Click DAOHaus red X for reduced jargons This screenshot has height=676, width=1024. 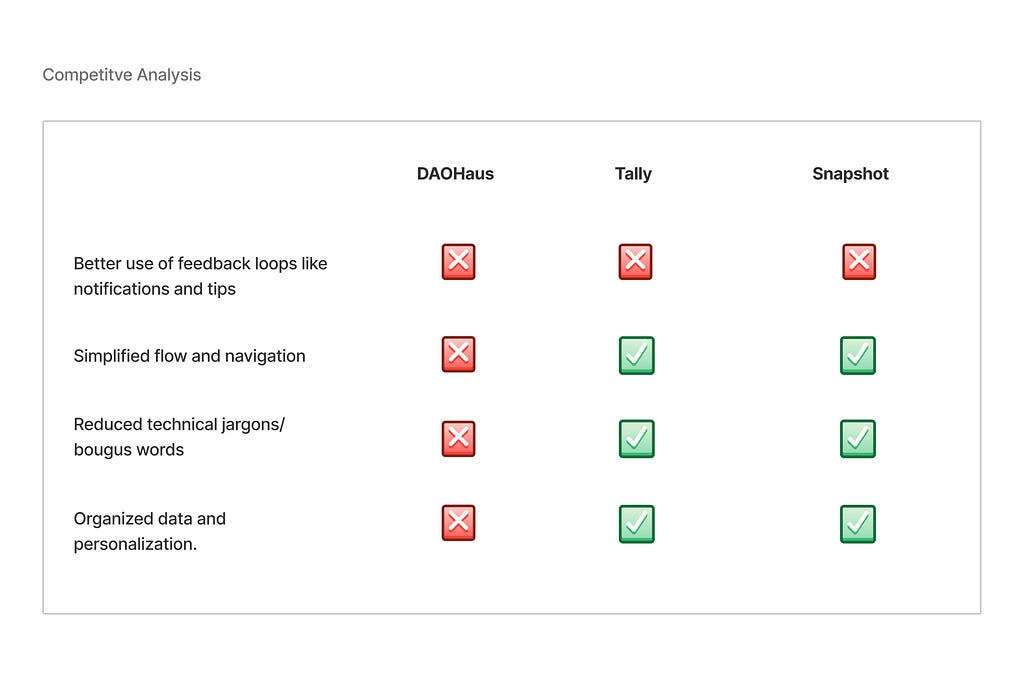click(458, 438)
